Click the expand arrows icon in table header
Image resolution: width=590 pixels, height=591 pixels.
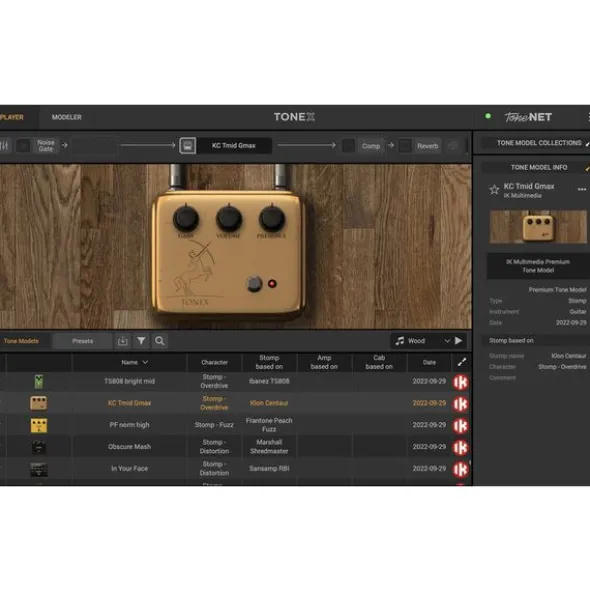click(462, 362)
